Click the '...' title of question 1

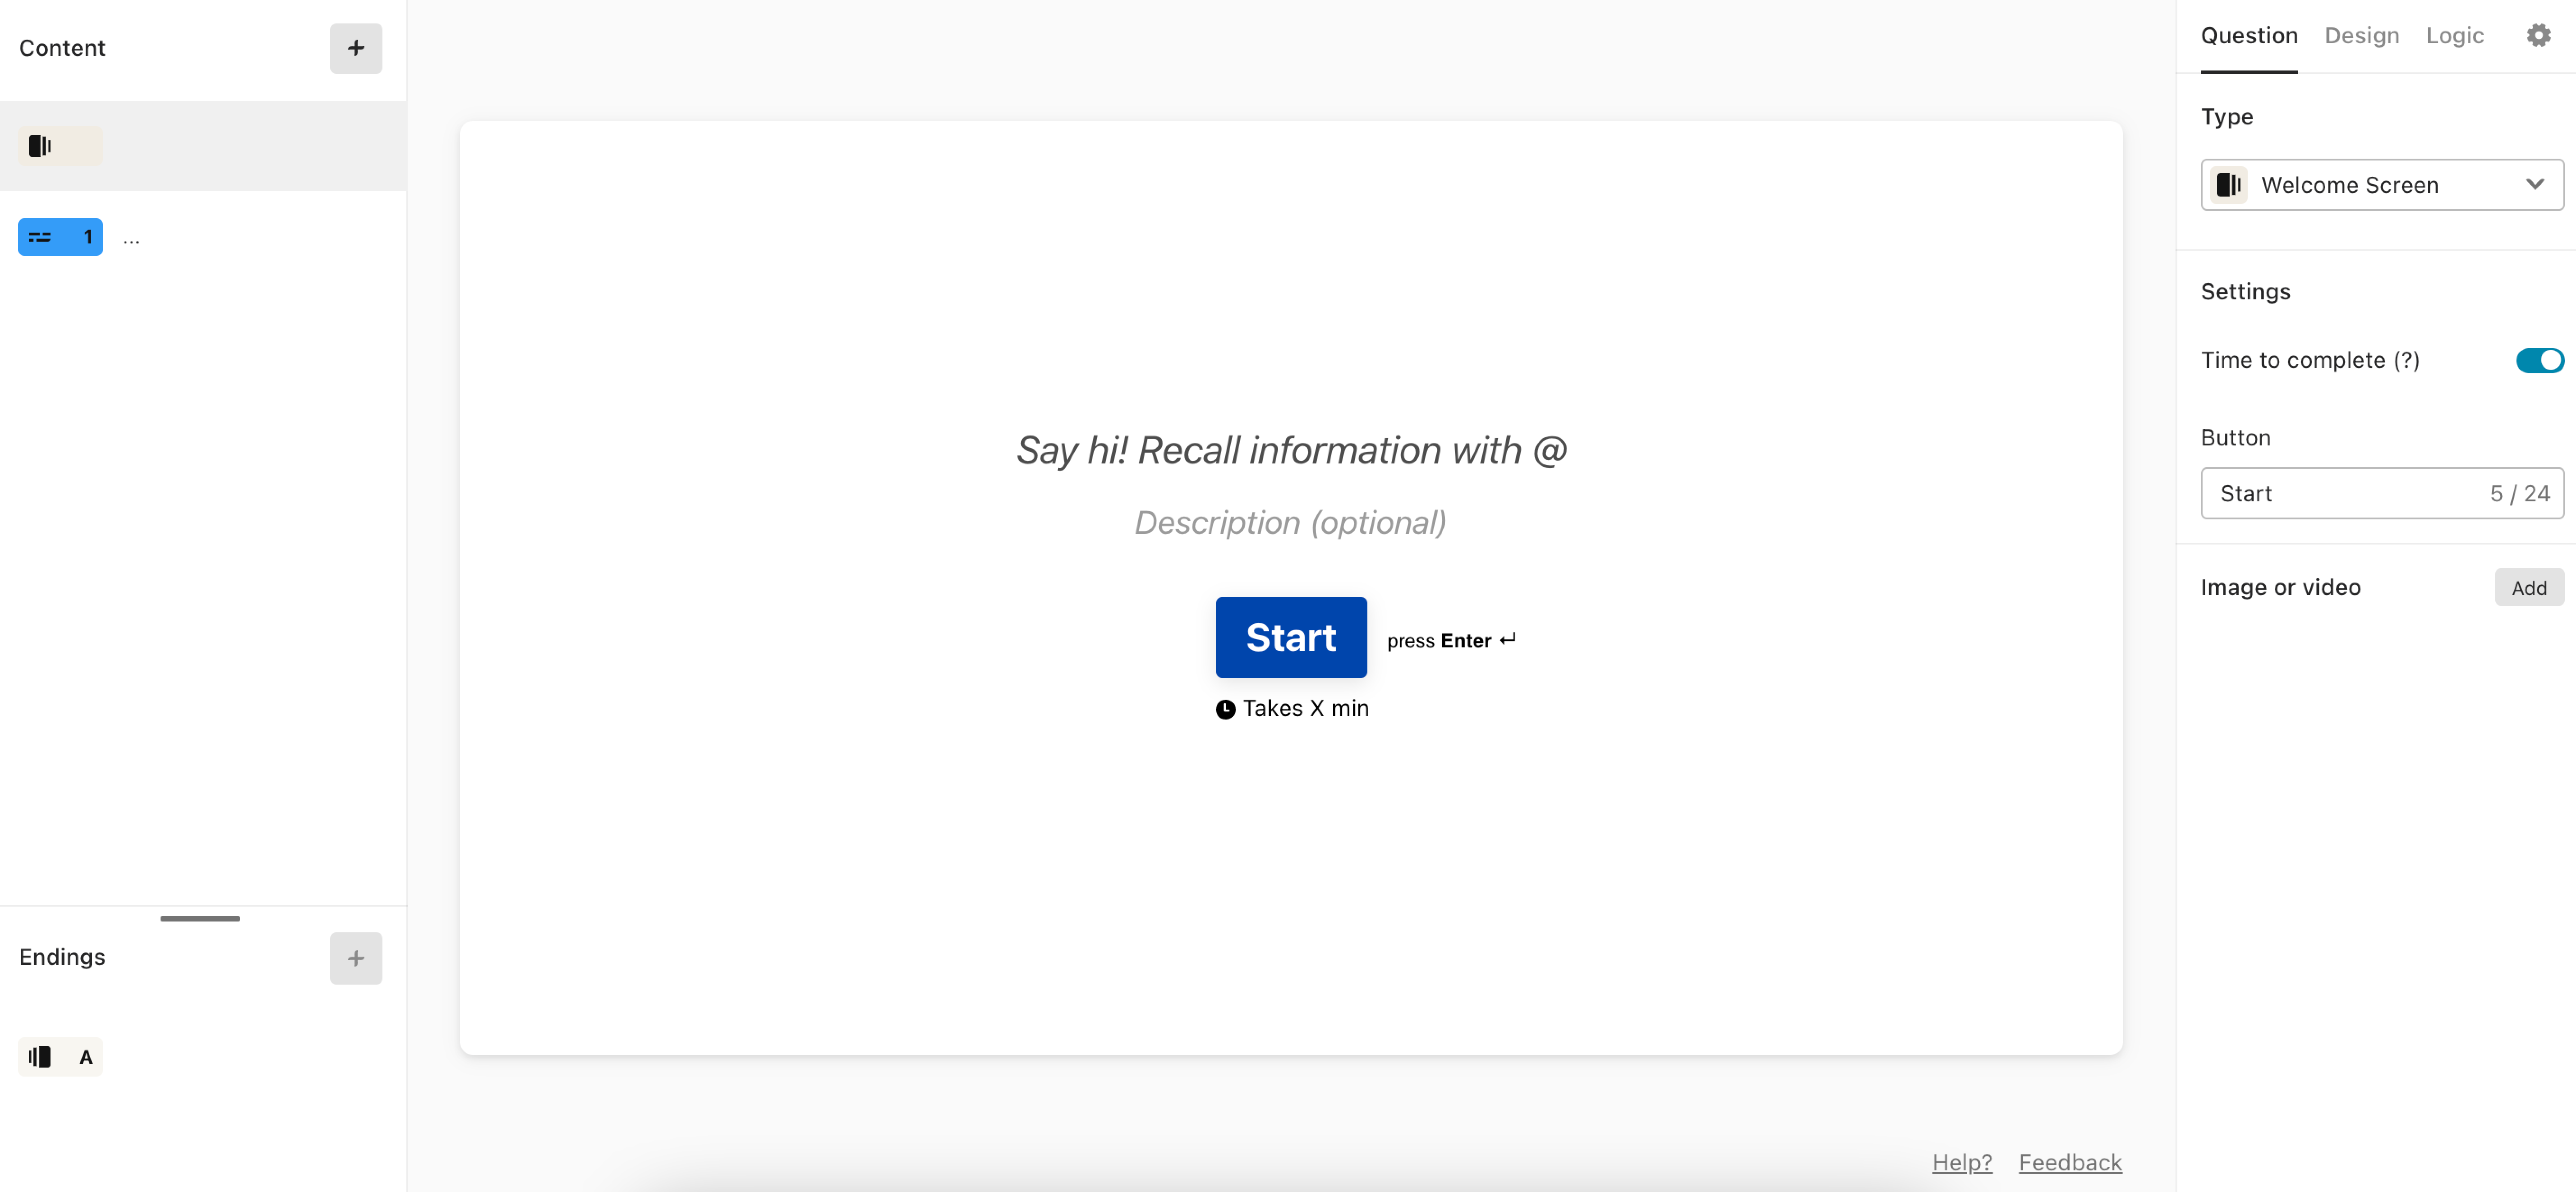tap(131, 238)
